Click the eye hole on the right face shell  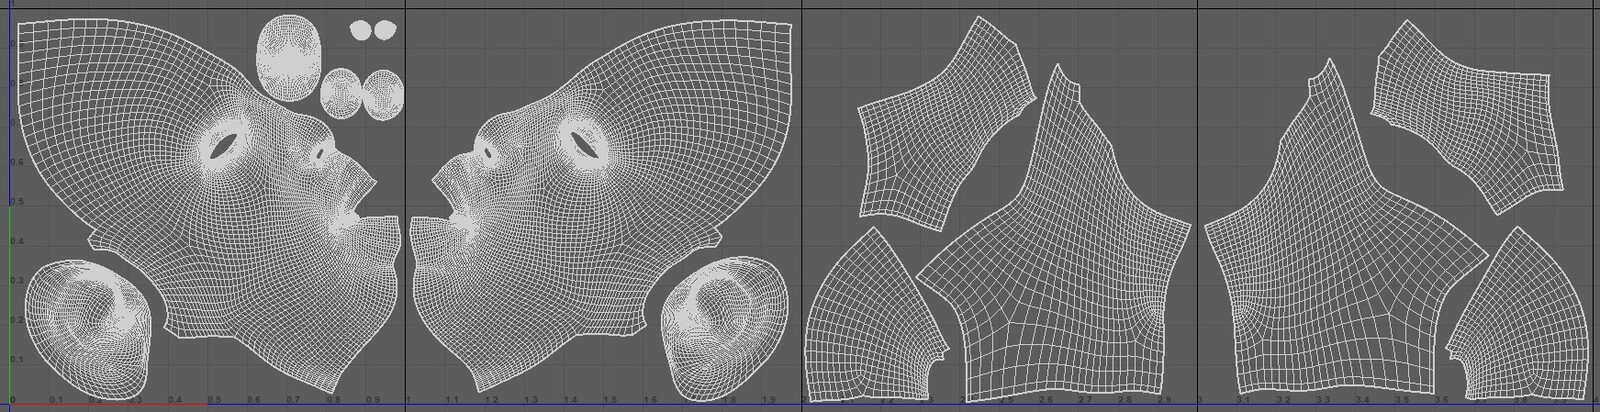tap(586, 147)
